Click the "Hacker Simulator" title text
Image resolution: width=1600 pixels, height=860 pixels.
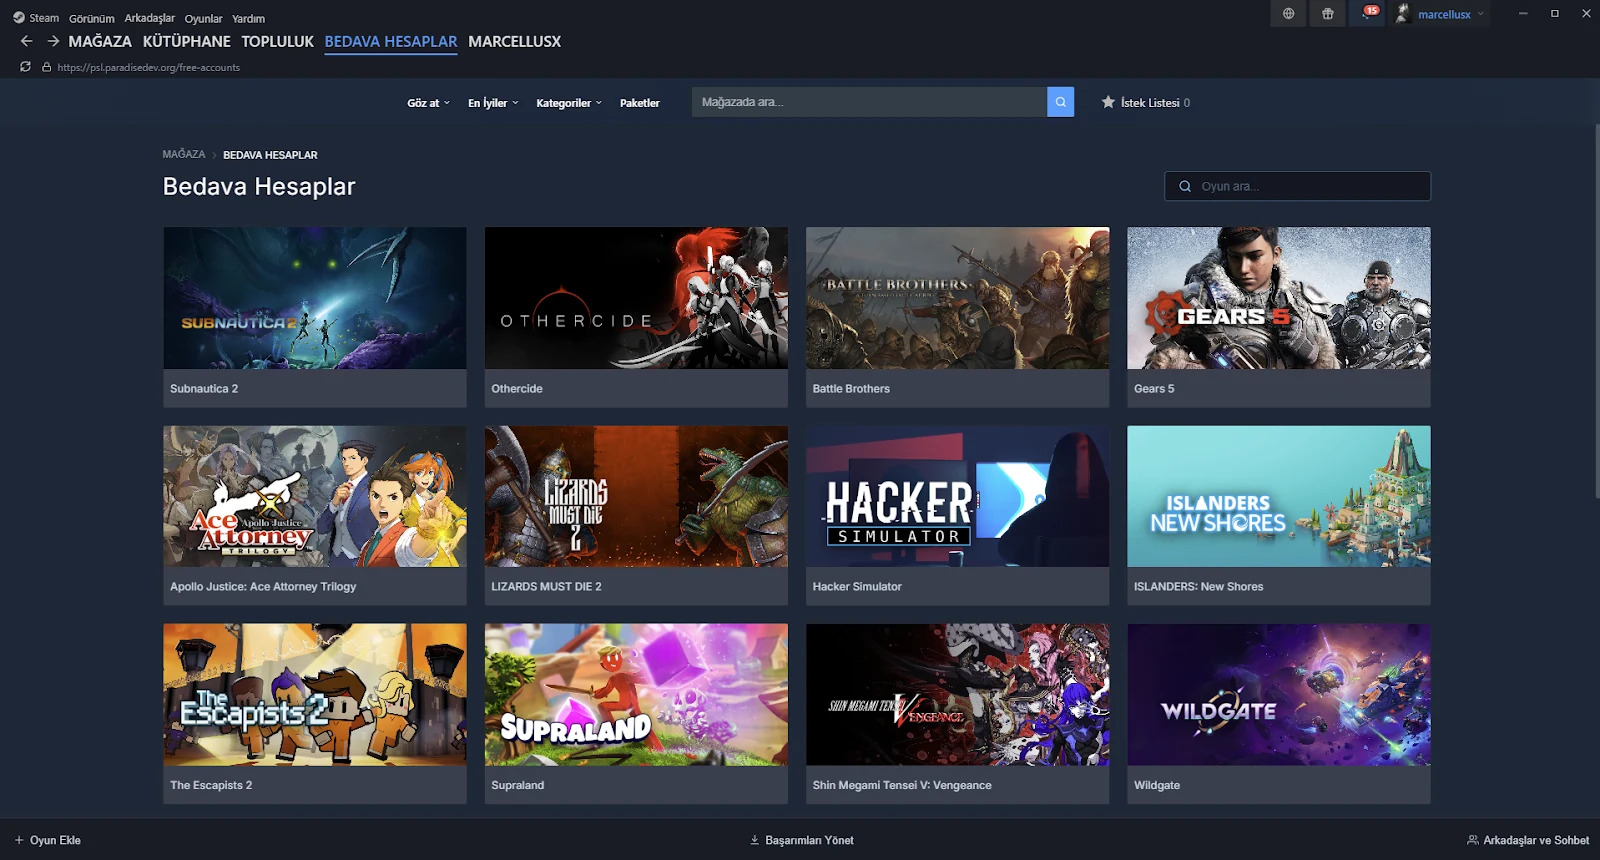(x=857, y=587)
